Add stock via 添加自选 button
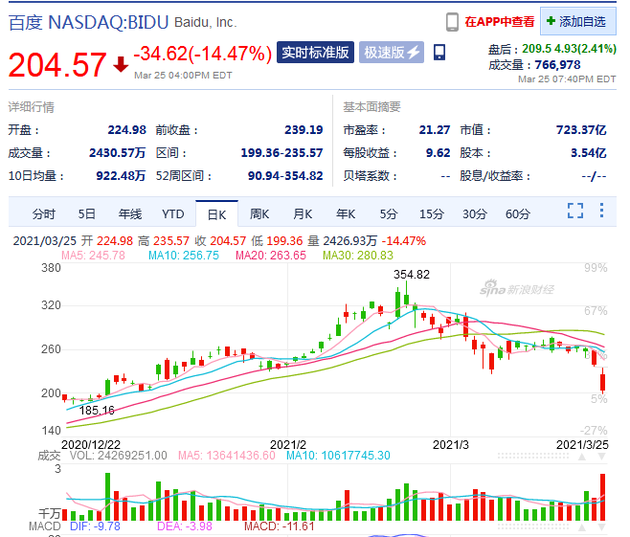The image size is (630, 537). coord(578,22)
